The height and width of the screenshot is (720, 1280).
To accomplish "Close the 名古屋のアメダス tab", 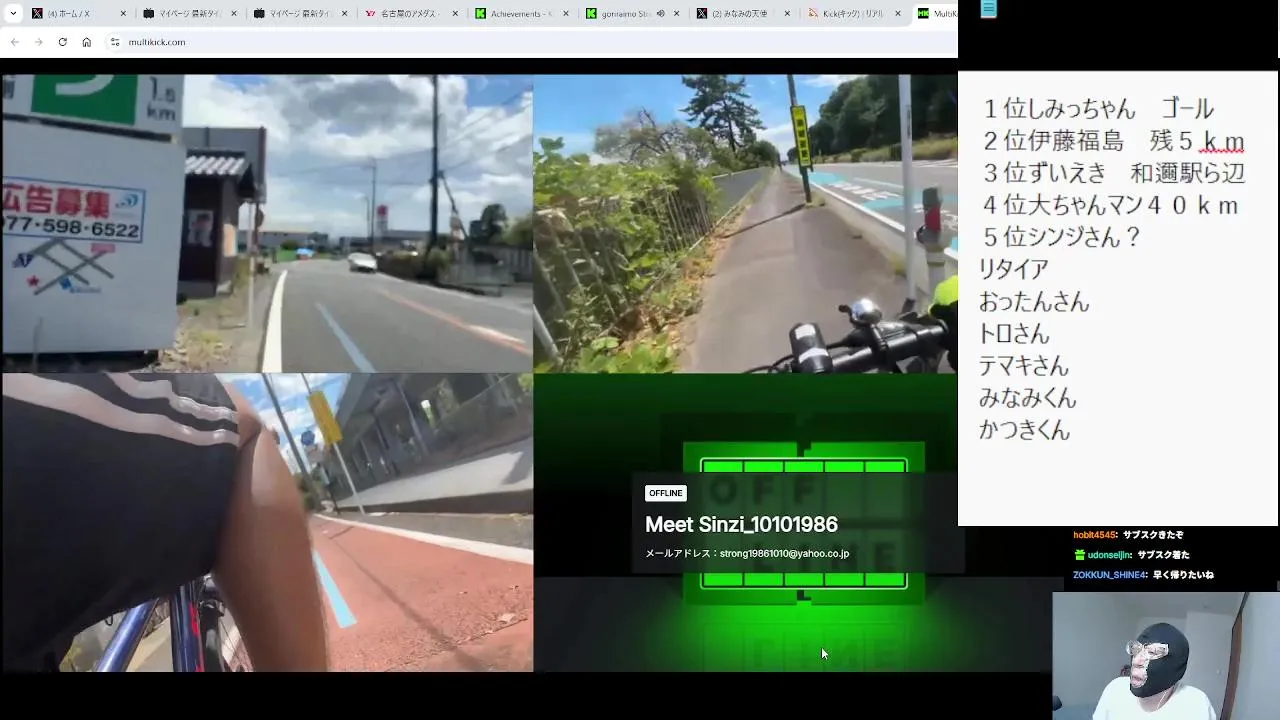I will point(456,14).
